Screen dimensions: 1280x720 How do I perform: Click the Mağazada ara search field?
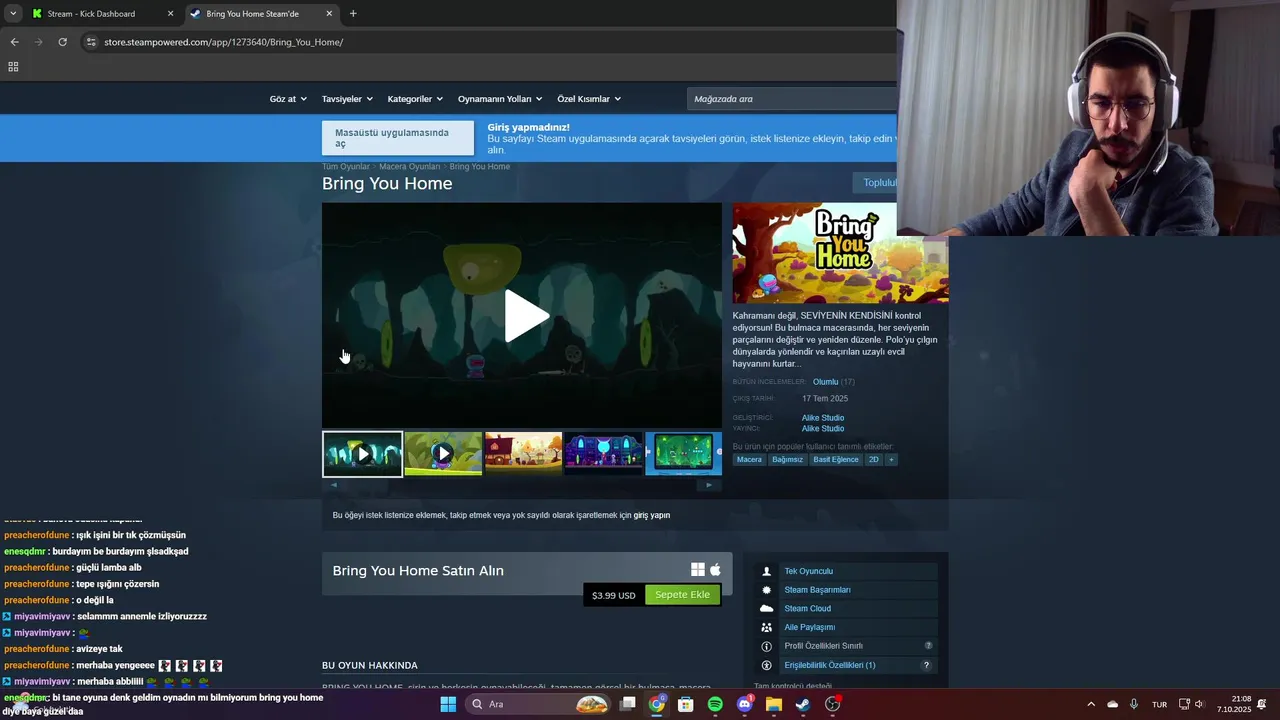[792, 99]
